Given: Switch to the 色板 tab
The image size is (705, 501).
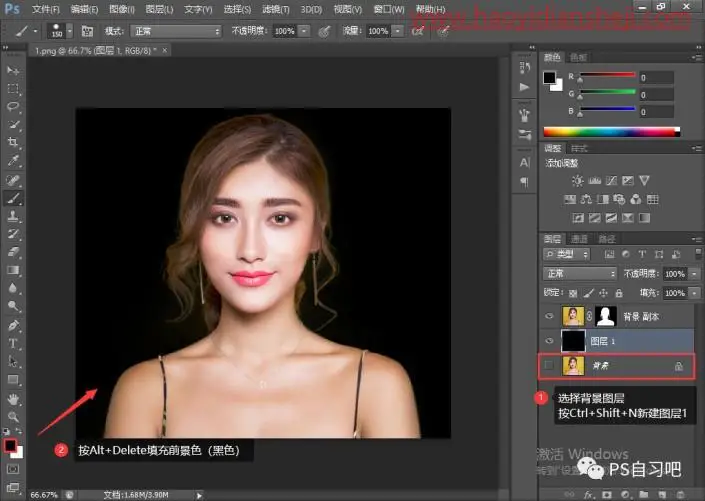Looking at the screenshot, I should (x=578, y=57).
